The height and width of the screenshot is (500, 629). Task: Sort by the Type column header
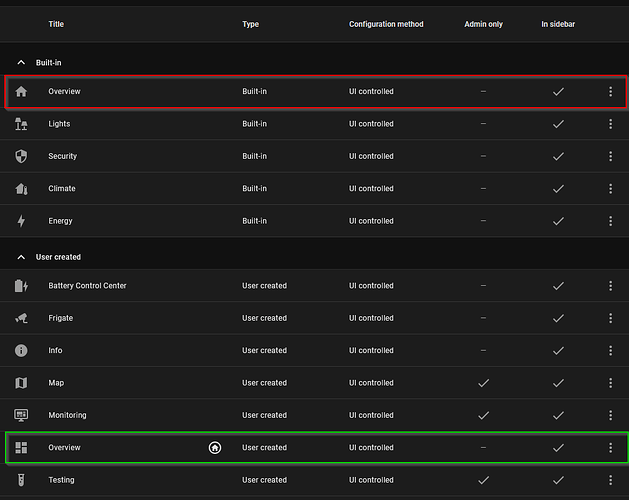point(250,24)
